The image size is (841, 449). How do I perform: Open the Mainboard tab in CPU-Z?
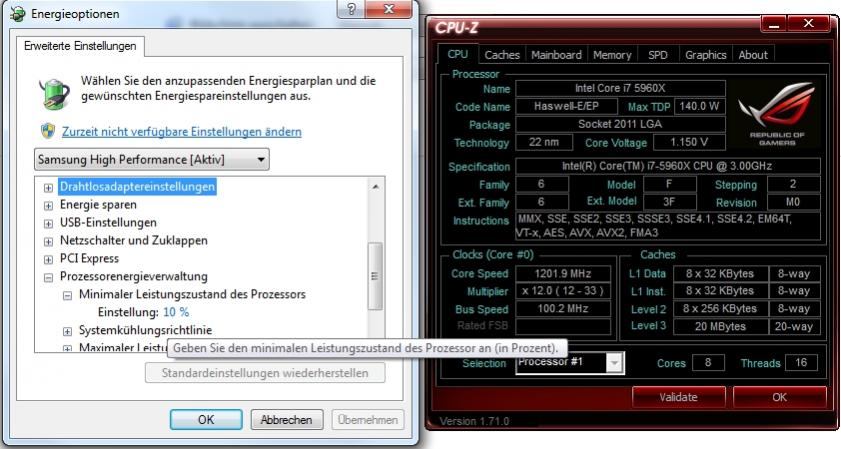pos(556,55)
